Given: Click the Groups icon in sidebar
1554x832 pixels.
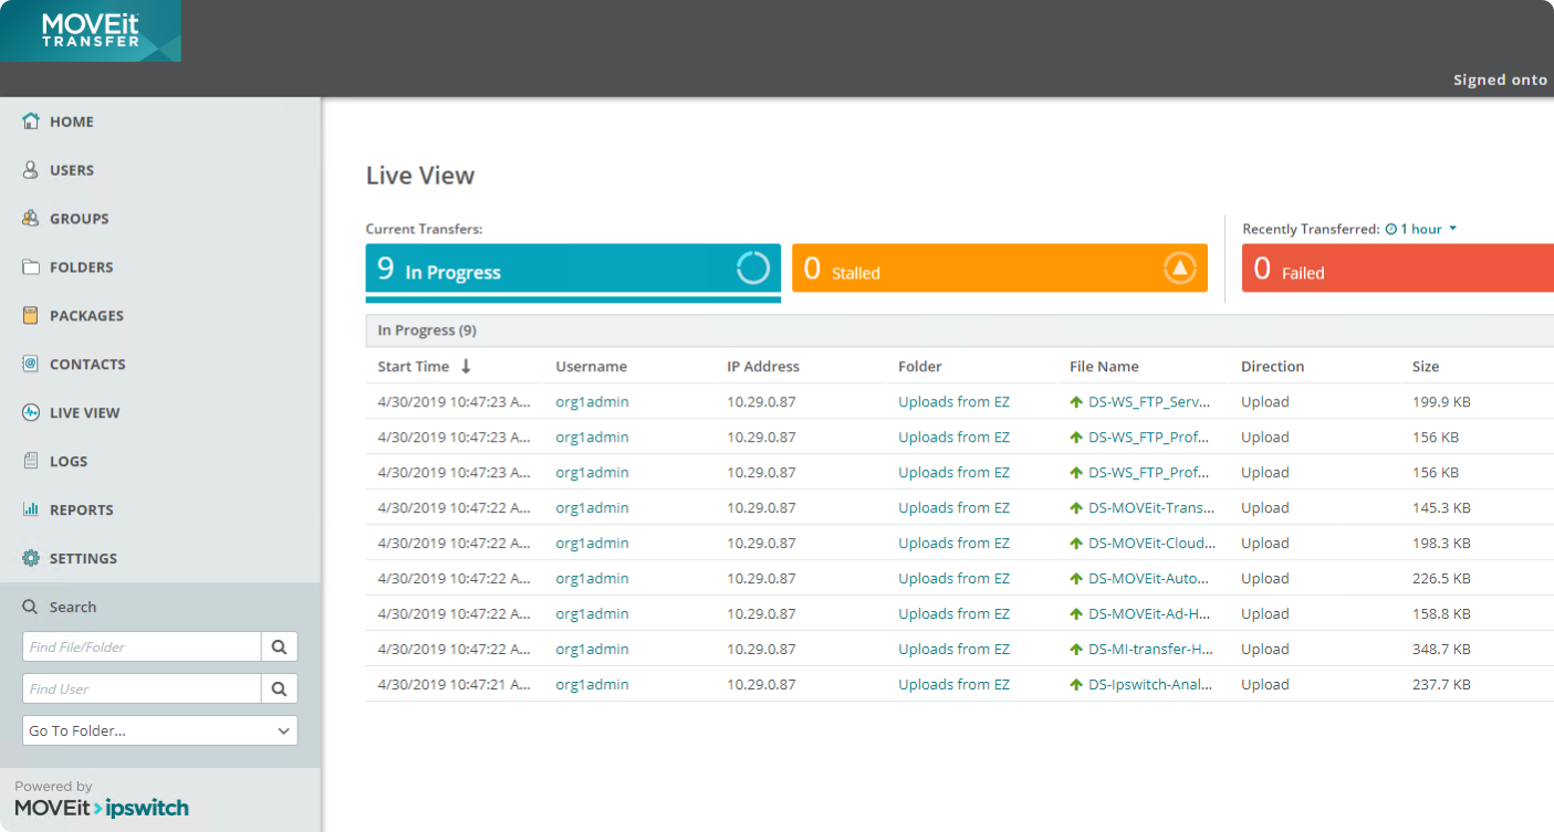Looking at the screenshot, I should coord(31,218).
